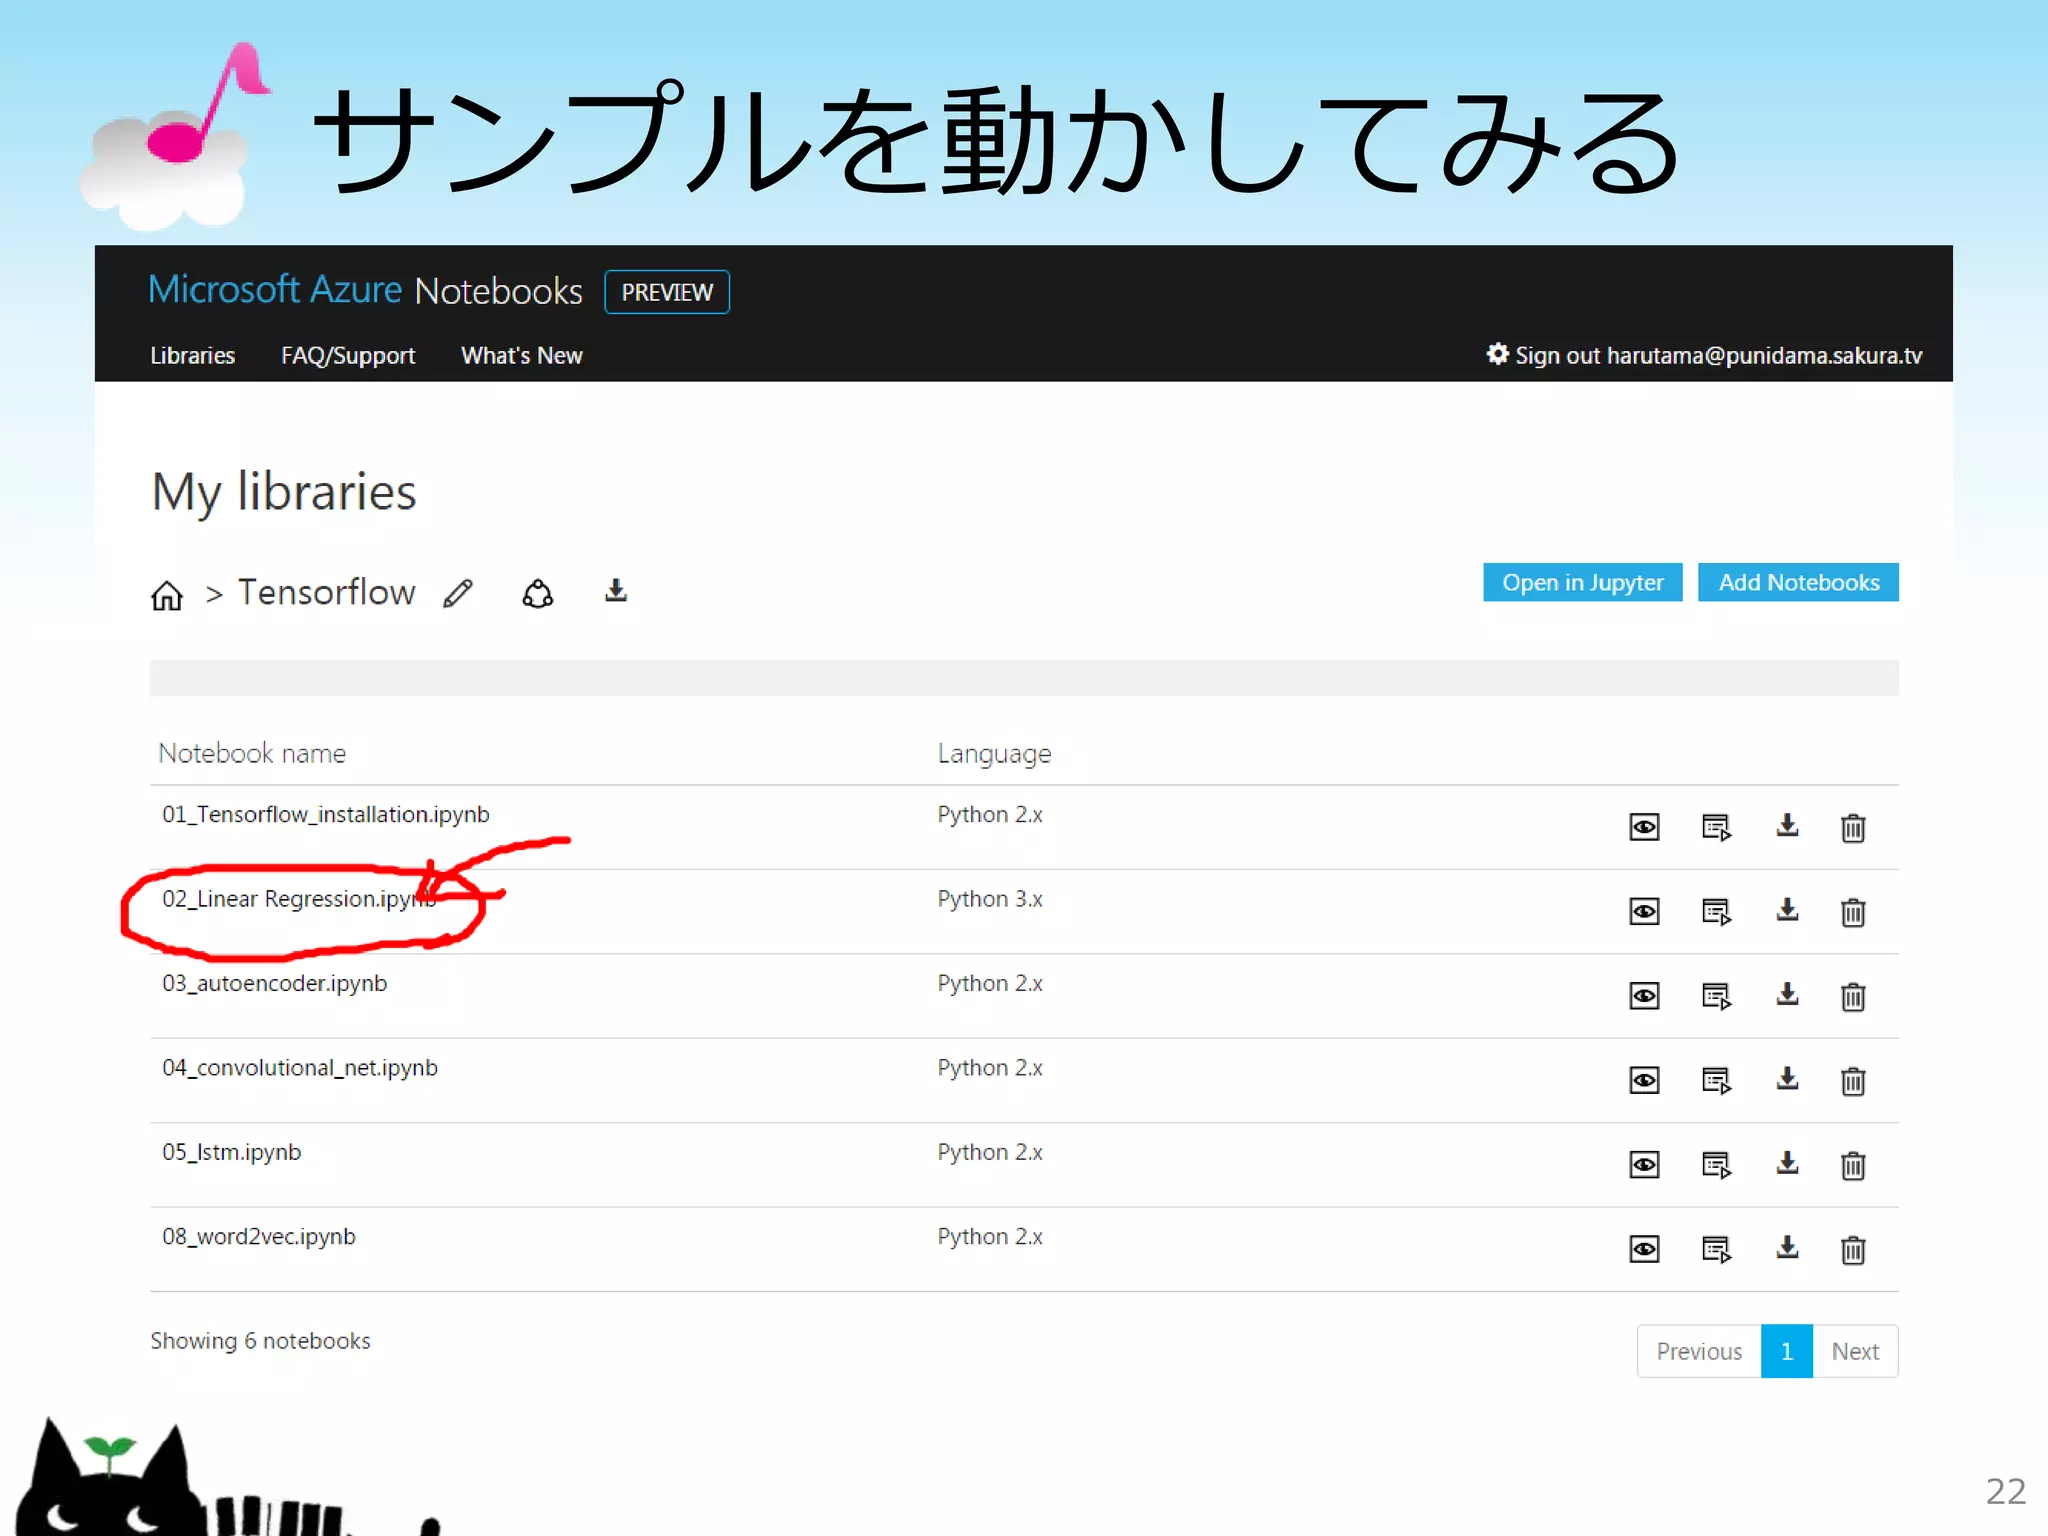Open What's New page
Screen dimensions: 2048x1536
pyautogui.click(x=522, y=356)
